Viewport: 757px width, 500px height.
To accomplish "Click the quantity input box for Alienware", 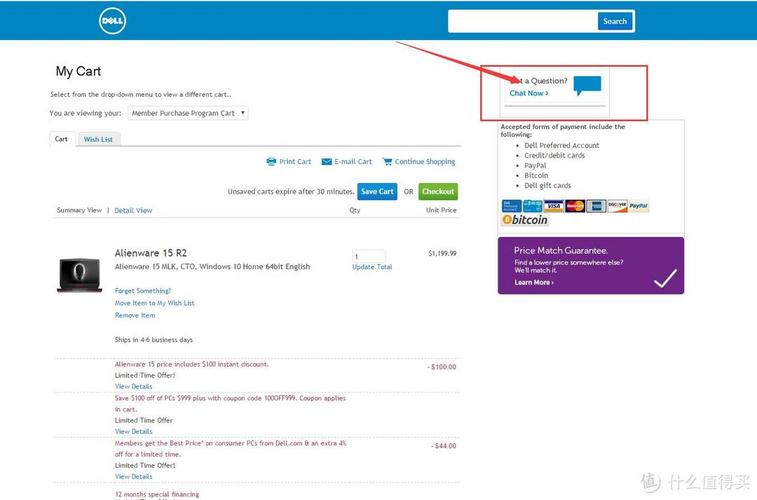I will point(369,256).
